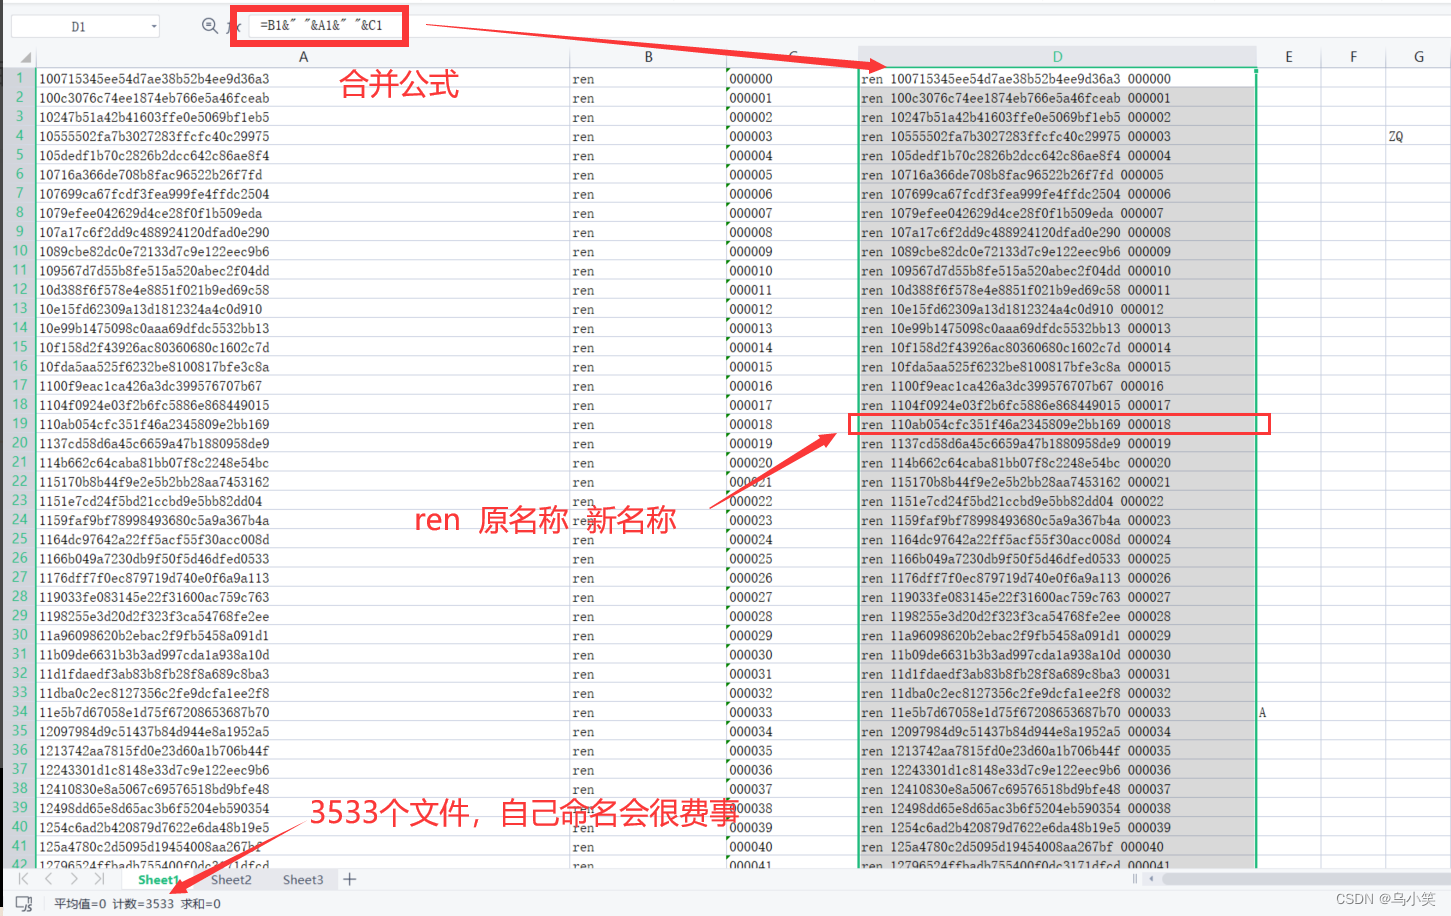Click the status bar text 求和=0
Viewport: 1451px width, 916px height.
tap(201, 904)
